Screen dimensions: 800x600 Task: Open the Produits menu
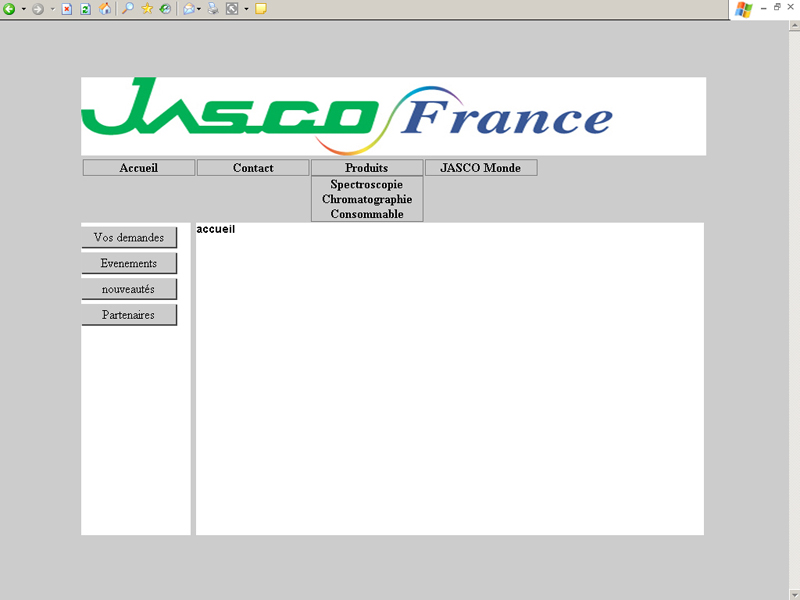(367, 168)
